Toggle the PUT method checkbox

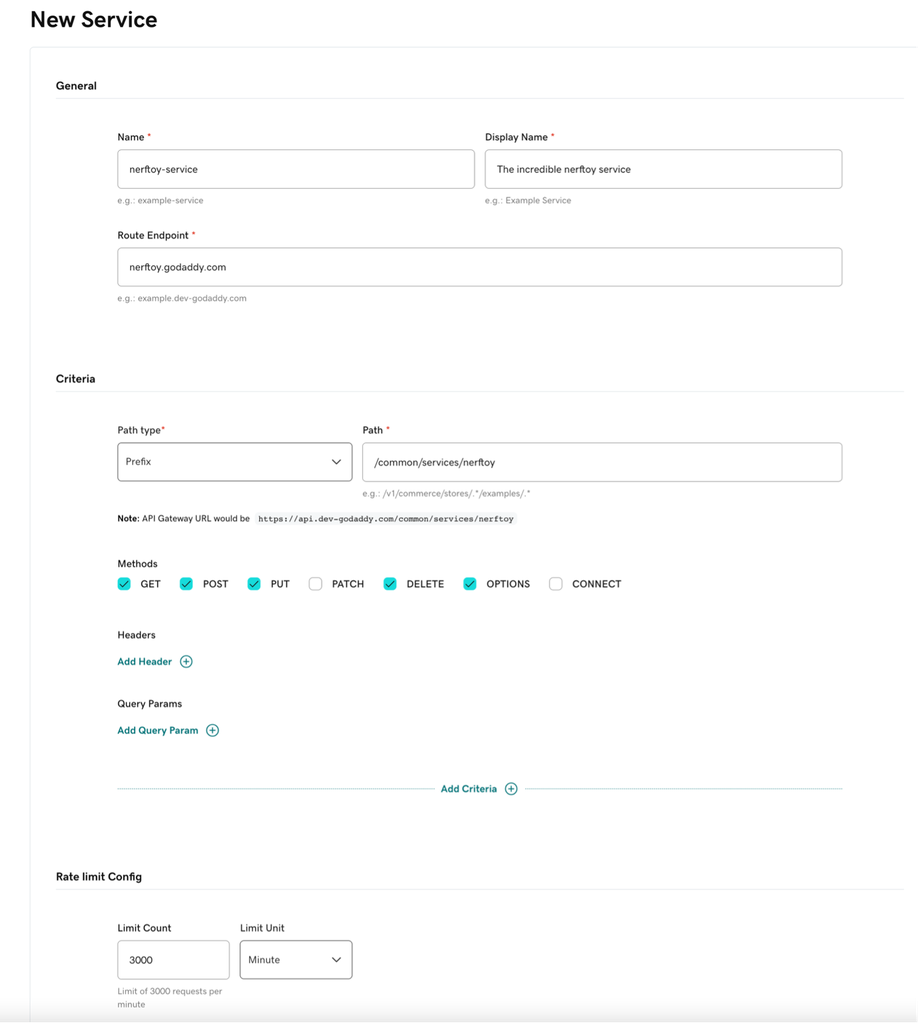(254, 584)
